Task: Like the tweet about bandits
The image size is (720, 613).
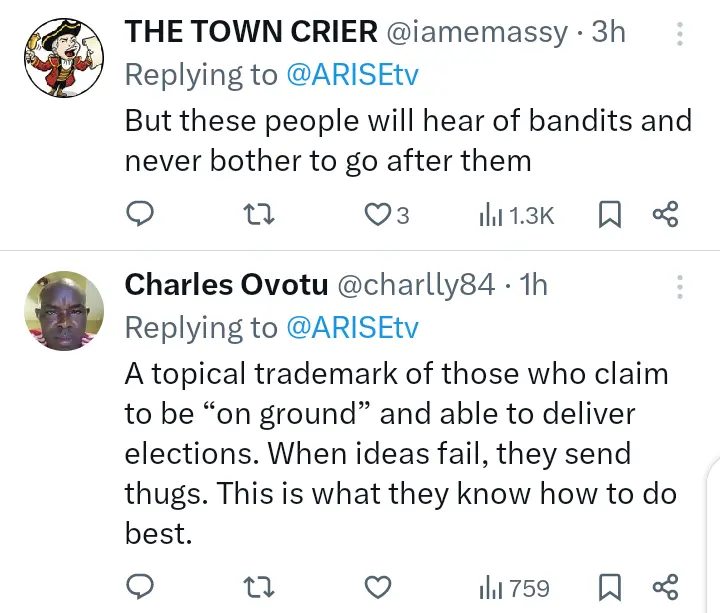Action: pos(376,214)
